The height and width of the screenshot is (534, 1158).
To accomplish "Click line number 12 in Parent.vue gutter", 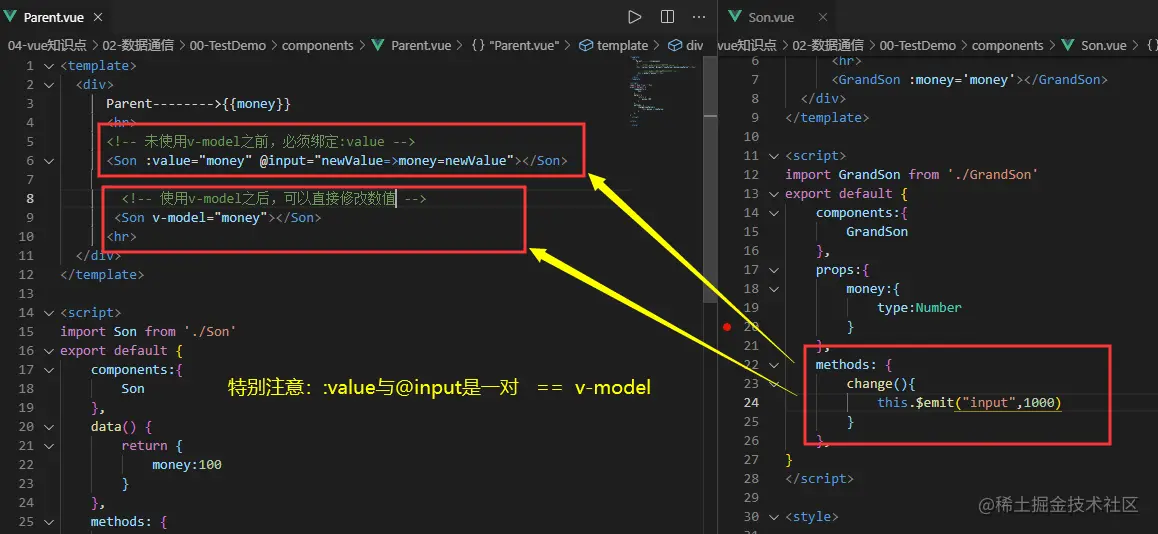I will coord(27,275).
